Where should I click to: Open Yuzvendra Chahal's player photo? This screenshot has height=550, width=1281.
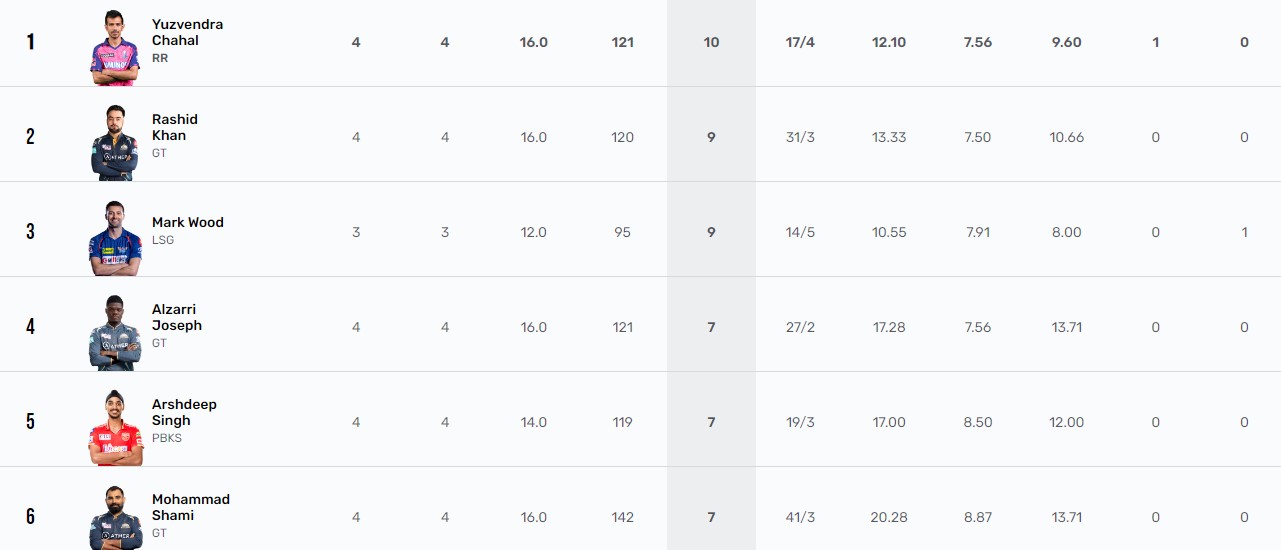[115, 46]
